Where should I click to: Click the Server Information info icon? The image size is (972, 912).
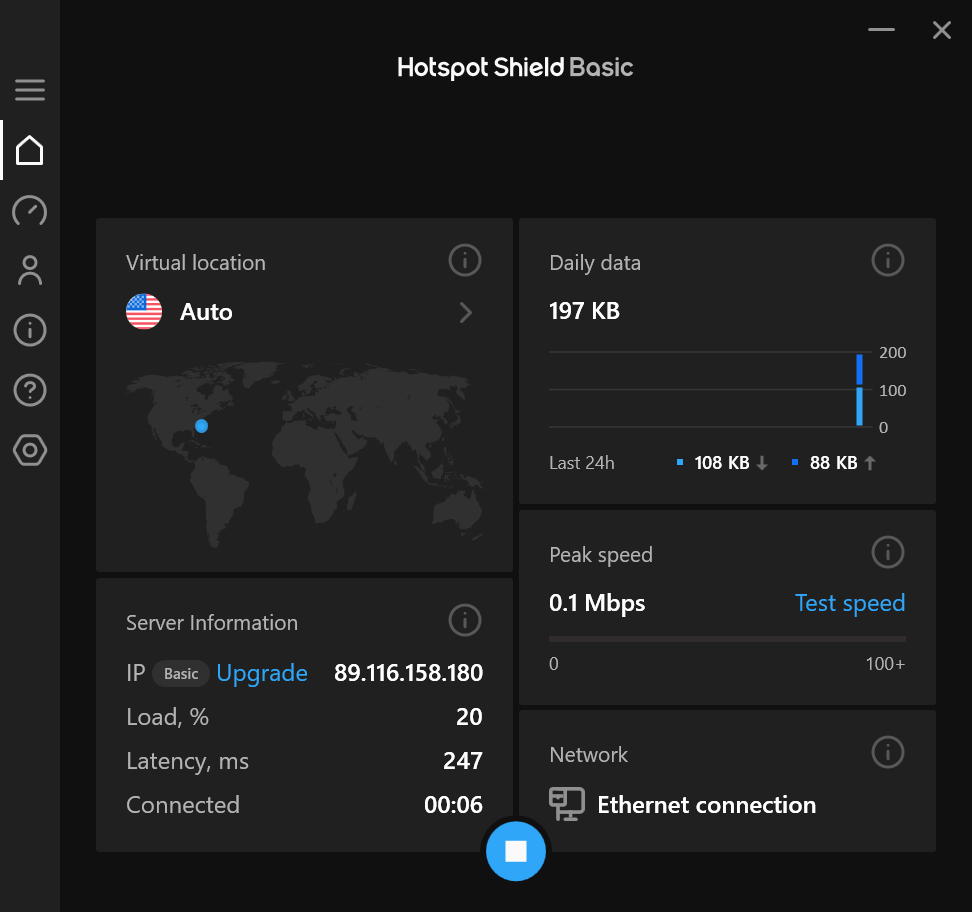point(464,620)
